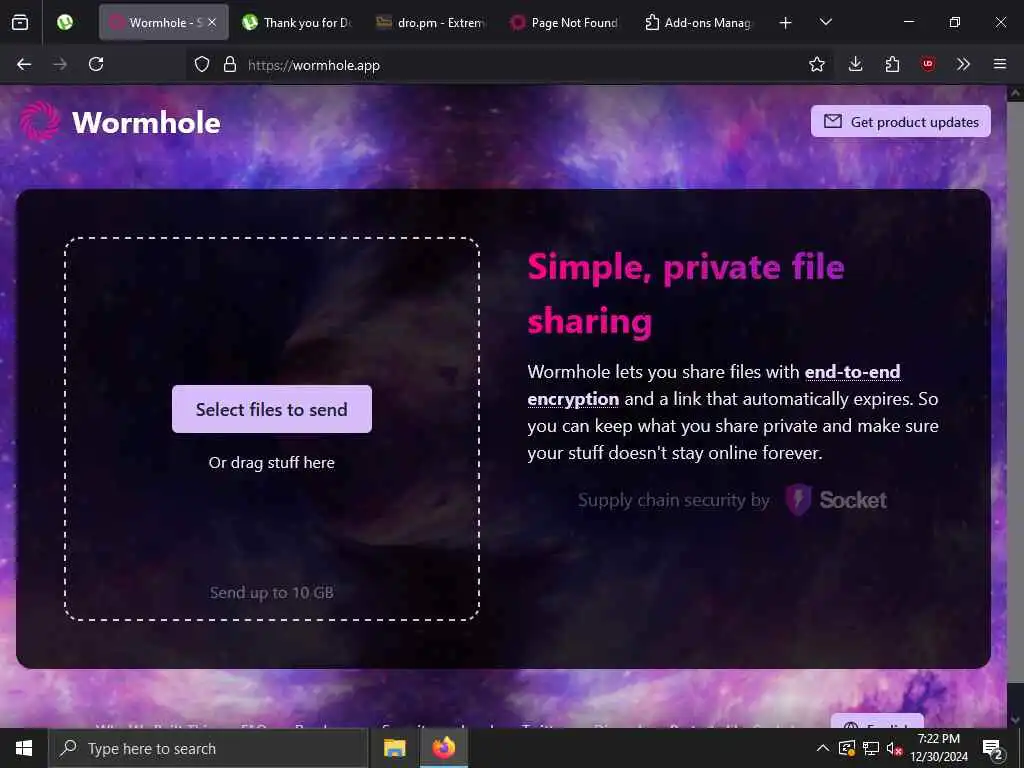Click Firefox taskbar icon
The width and height of the screenshot is (1024, 768).
[443, 748]
